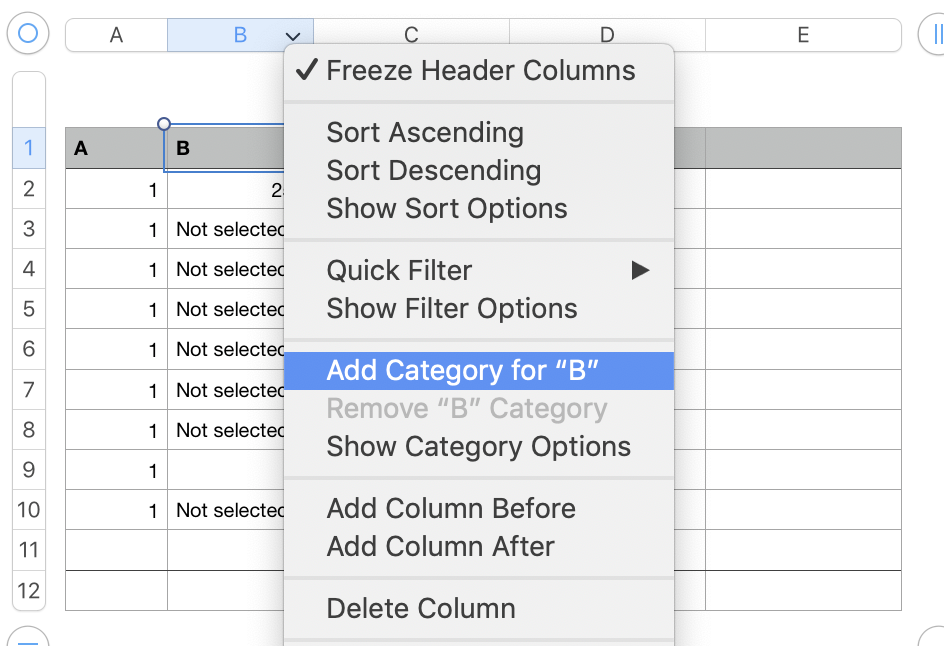Choose Sort Descending
This screenshot has height=646, width=944.
pos(433,171)
